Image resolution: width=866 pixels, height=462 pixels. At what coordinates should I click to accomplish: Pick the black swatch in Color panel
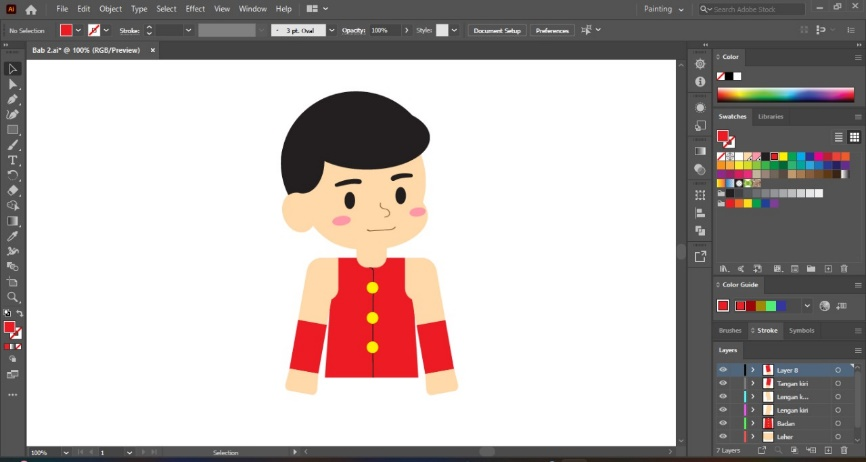point(729,76)
